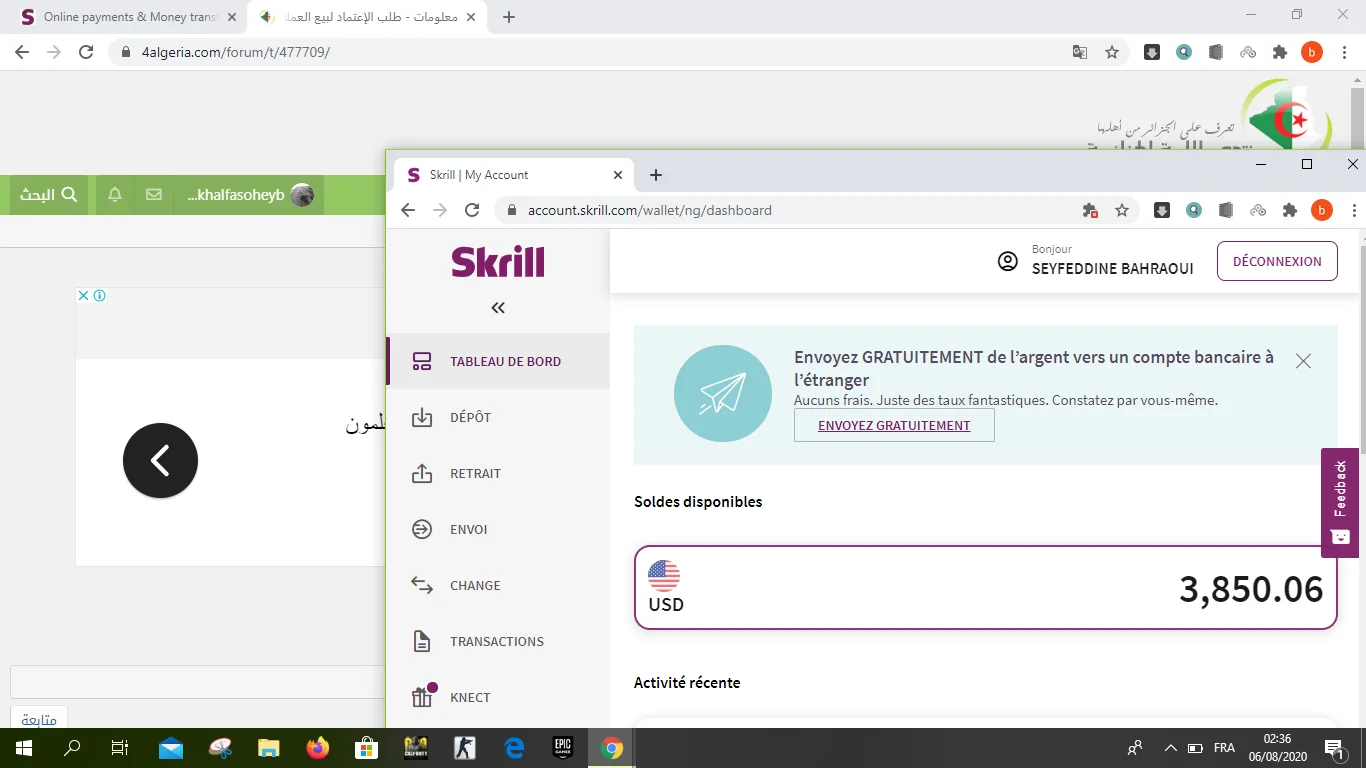Dismiss the free transfer promo banner

1303,362
